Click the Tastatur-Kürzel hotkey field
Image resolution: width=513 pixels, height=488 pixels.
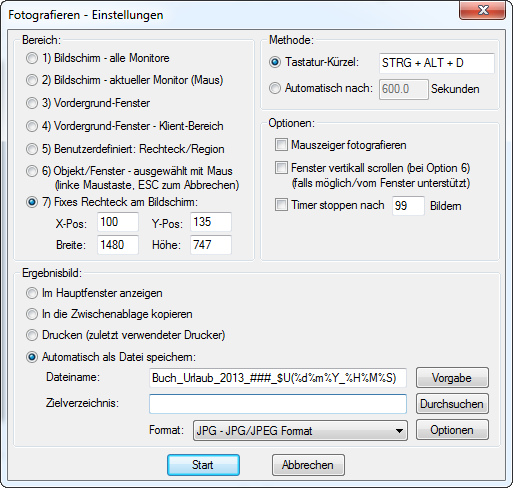pos(436,63)
